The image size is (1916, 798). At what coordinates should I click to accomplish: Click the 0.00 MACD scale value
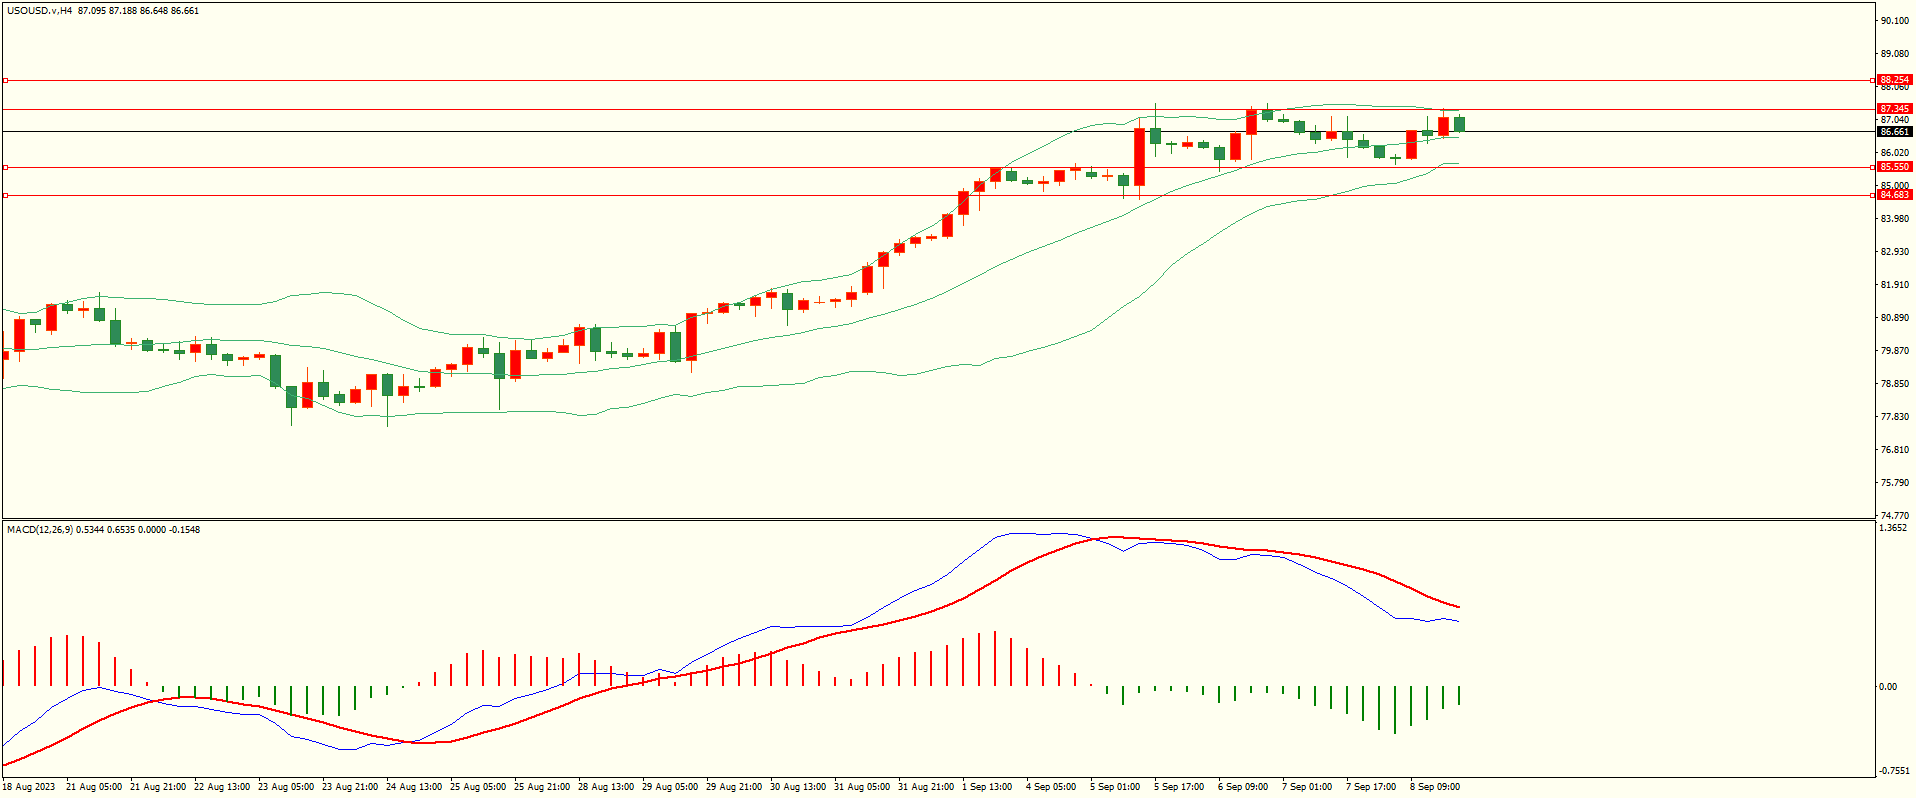pyautogui.click(x=1888, y=687)
